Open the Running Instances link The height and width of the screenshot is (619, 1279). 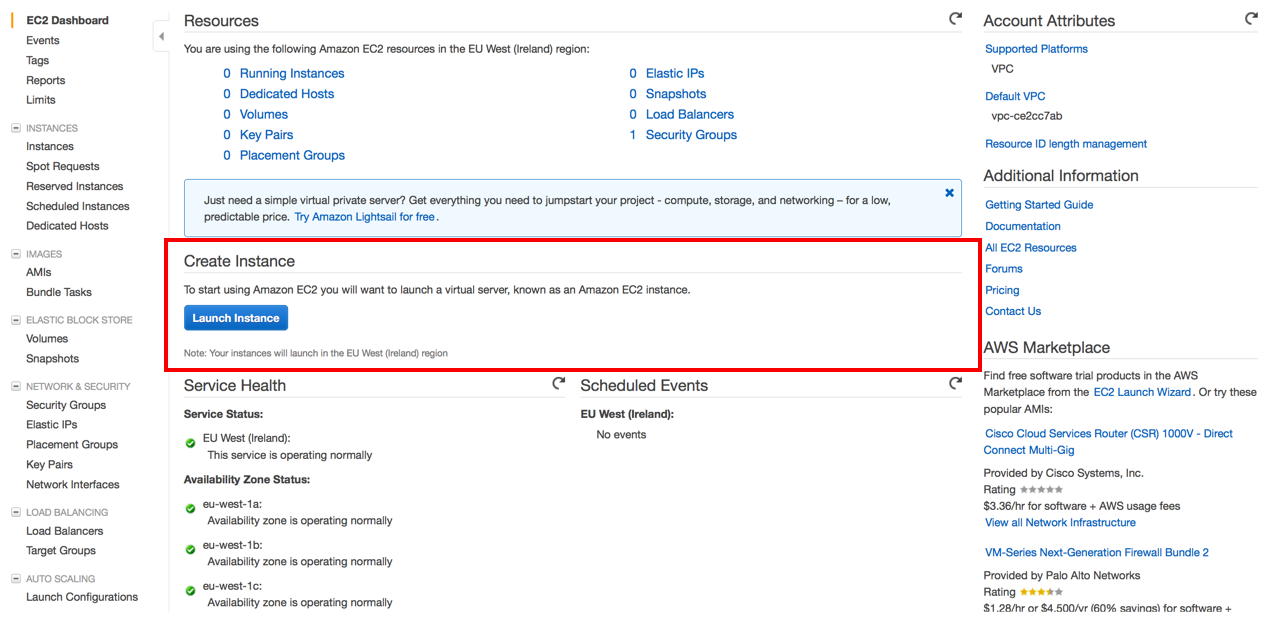[292, 73]
